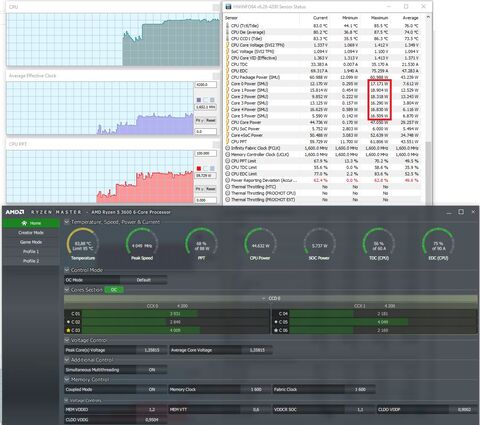
Task: Click the Maximum column header in HWiNFO
Action: (379, 18)
